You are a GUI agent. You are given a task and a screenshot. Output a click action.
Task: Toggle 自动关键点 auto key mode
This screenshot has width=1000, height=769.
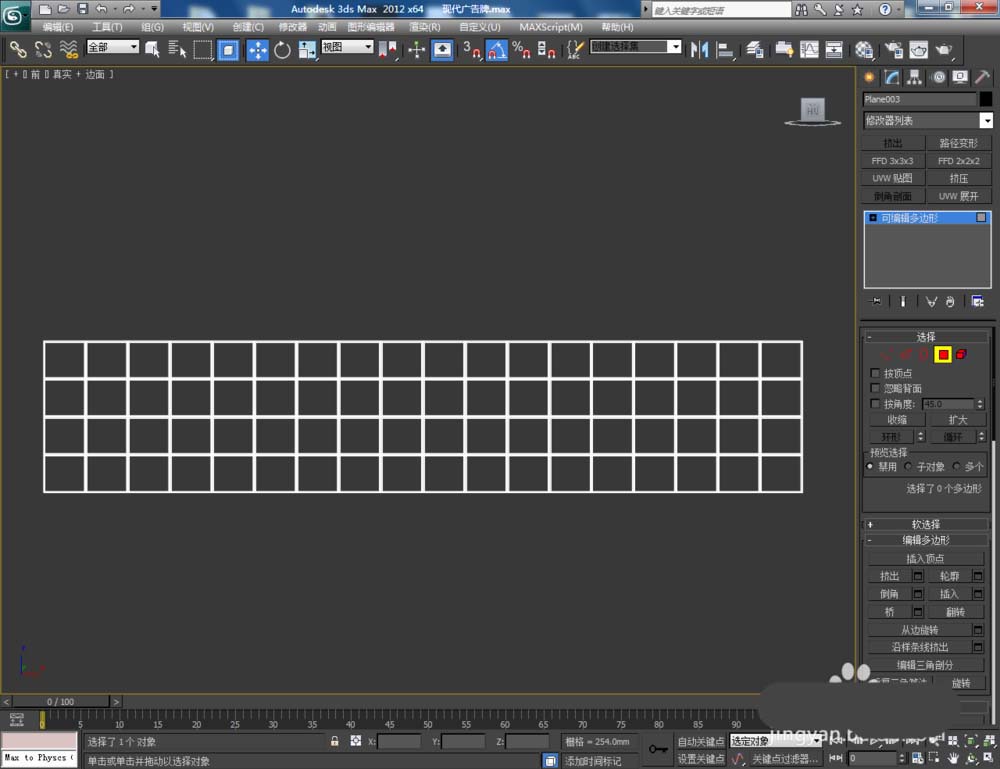tap(700, 742)
